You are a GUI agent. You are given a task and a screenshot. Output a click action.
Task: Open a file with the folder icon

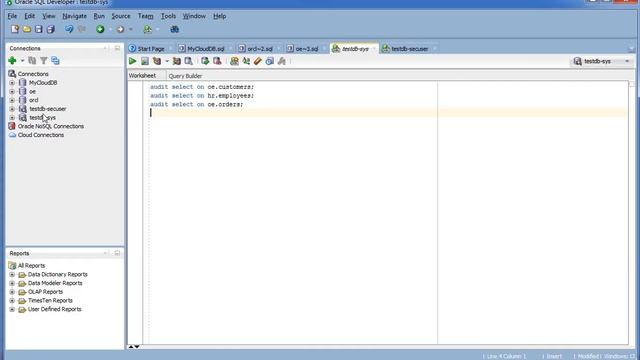point(27,29)
